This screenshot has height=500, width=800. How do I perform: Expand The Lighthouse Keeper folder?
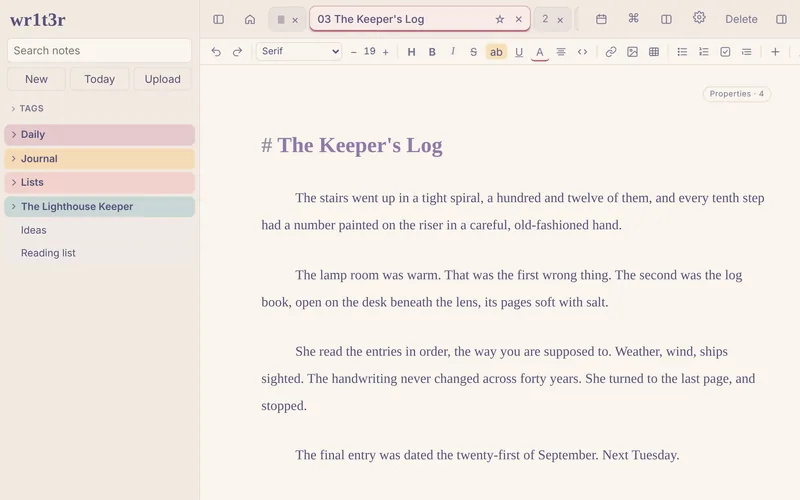99,207
